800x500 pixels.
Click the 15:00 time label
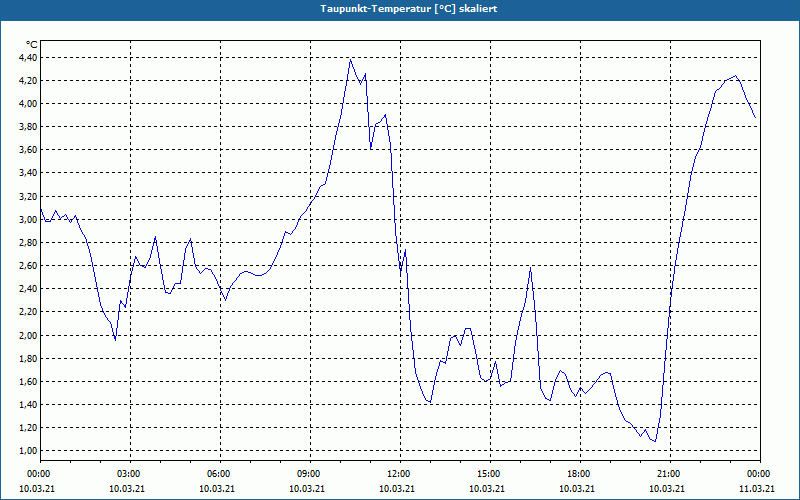tap(490, 474)
